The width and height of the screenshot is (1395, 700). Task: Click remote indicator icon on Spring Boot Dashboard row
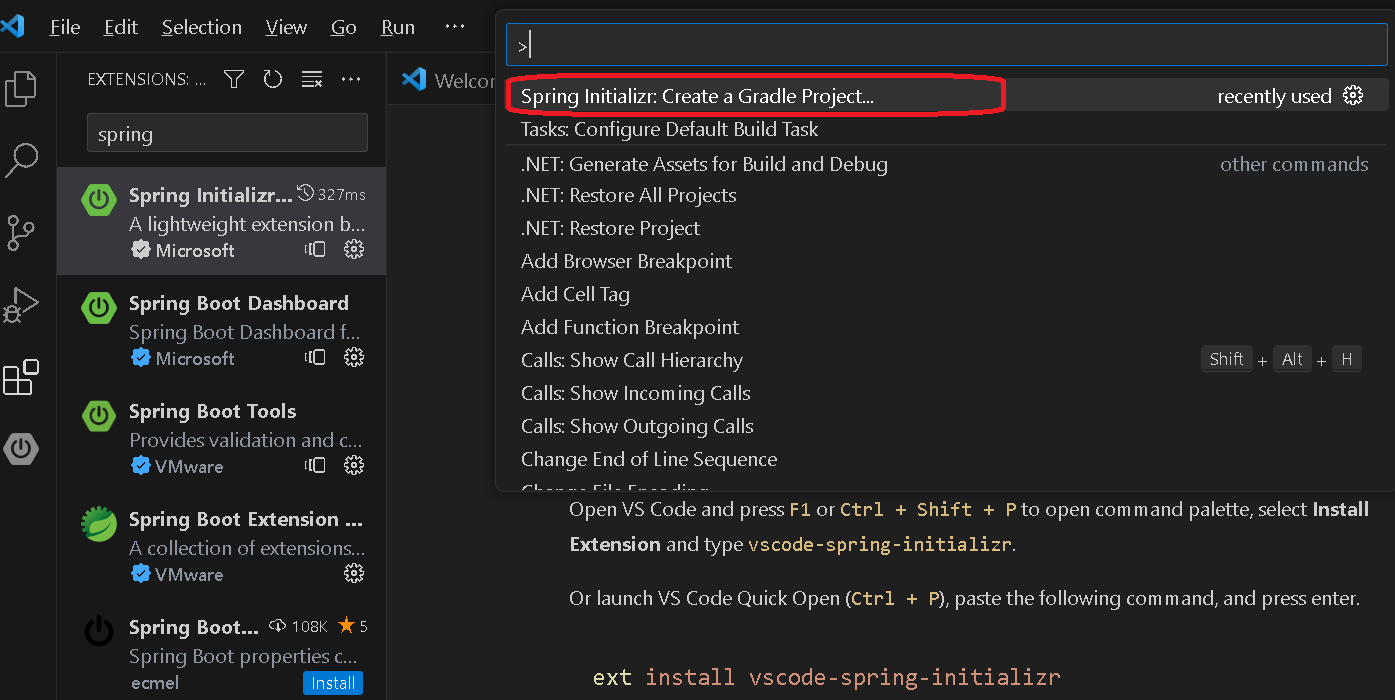pyautogui.click(x=316, y=357)
